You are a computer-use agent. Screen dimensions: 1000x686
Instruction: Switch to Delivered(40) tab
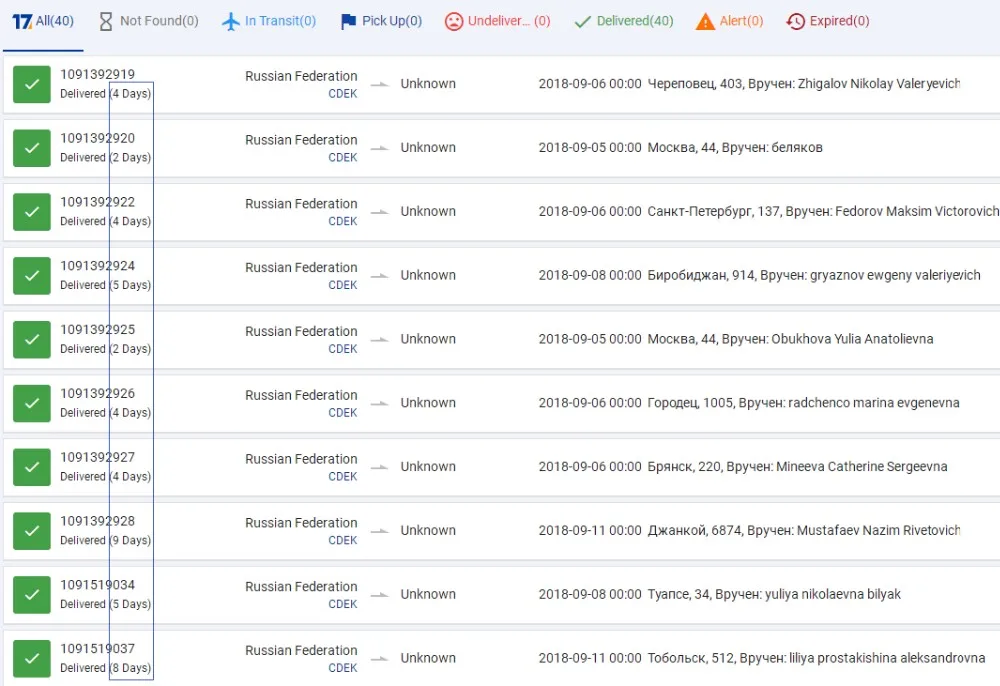click(x=624, y=22)
